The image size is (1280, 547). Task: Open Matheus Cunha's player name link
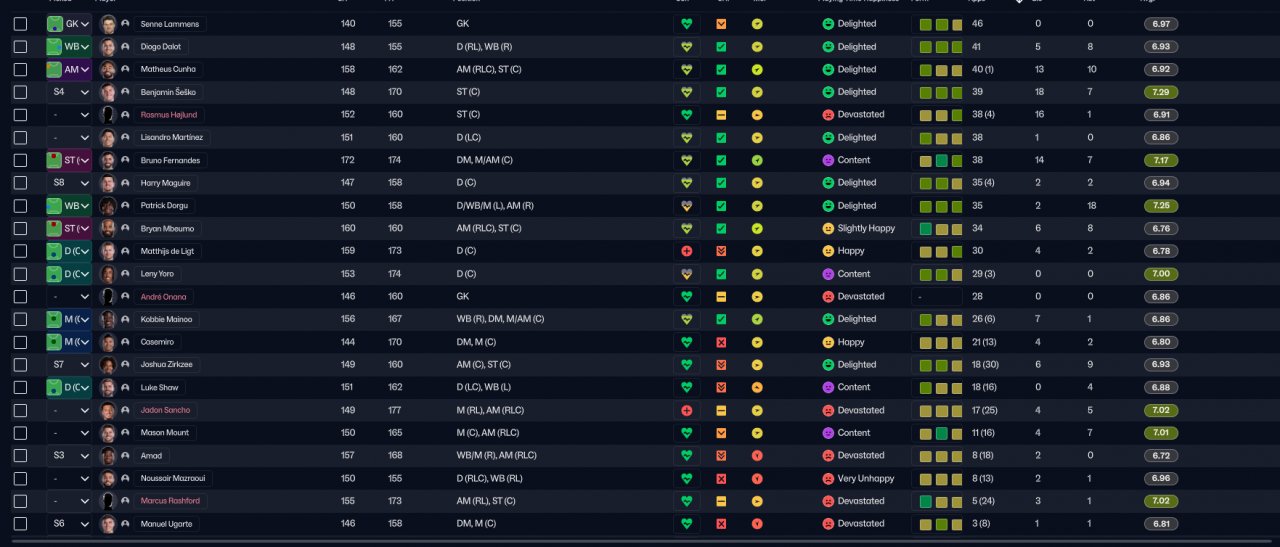[x=168, y=69]
